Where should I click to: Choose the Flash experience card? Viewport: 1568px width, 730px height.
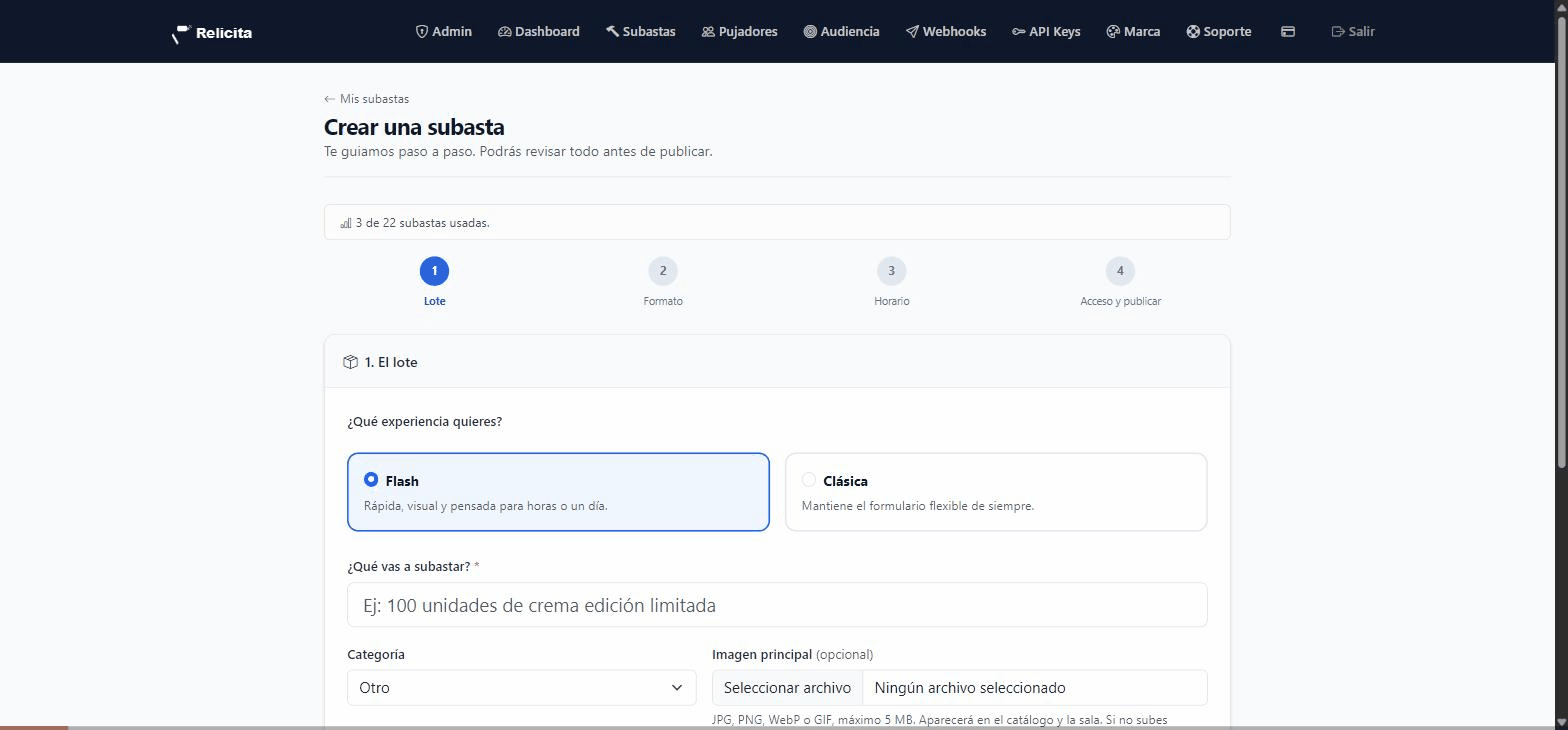[558, 492]
